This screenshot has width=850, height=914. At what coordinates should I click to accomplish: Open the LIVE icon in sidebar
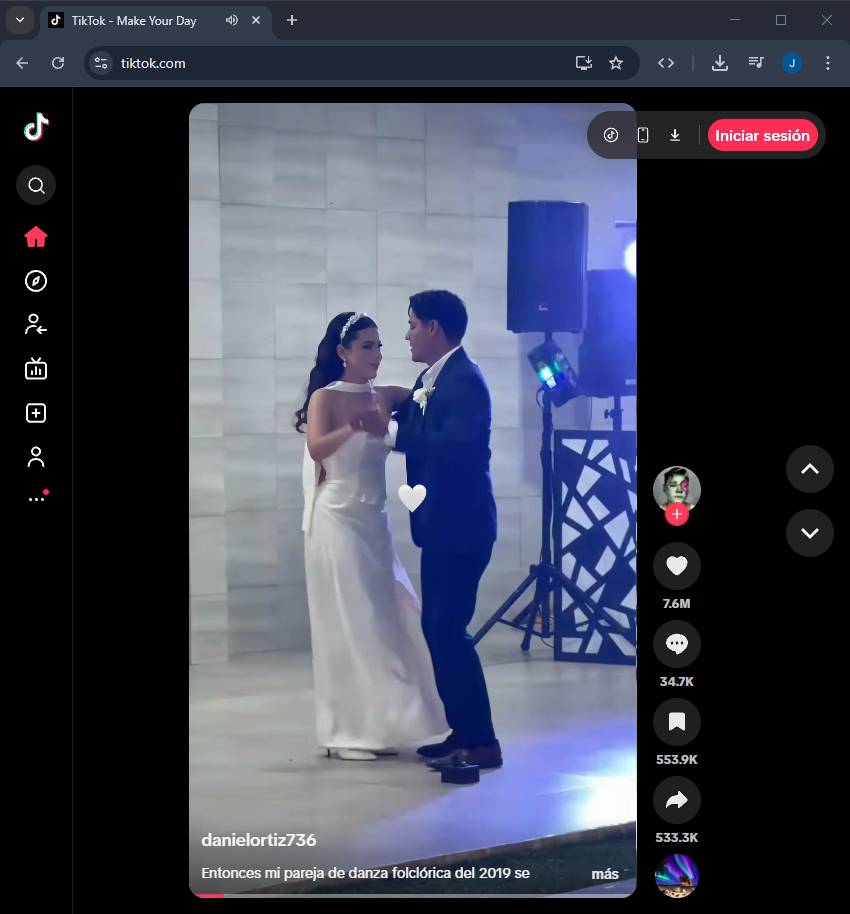click(x=36, y=369)
